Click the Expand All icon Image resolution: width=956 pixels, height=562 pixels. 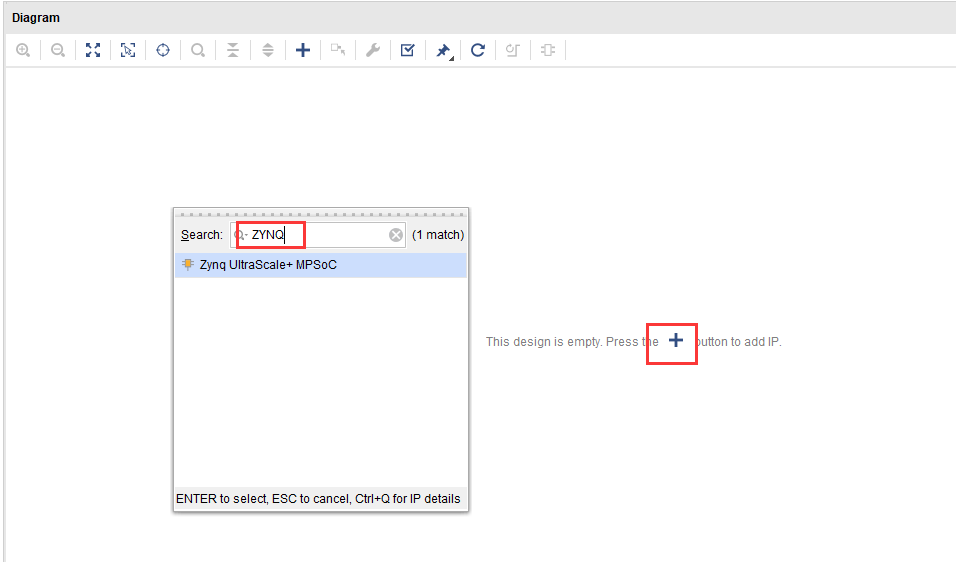(268, 50)
